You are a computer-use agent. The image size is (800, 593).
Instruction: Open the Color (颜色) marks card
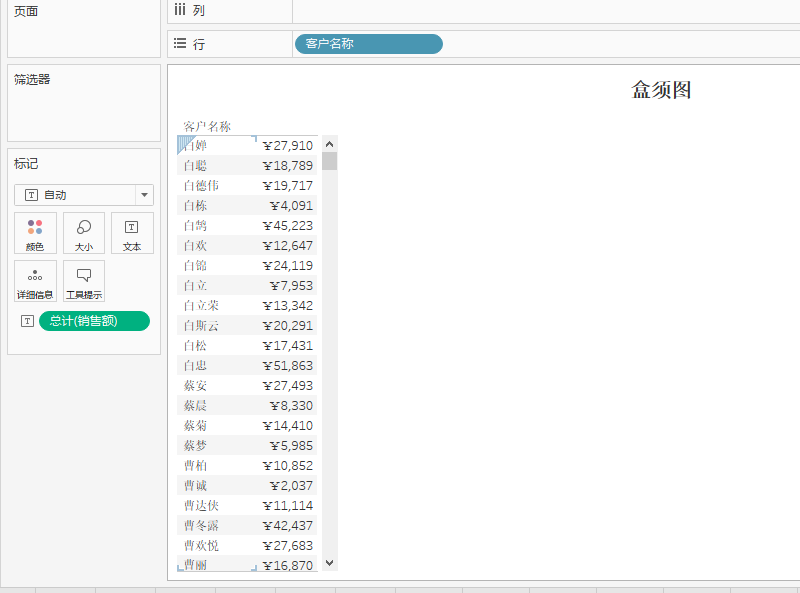pyautogui.click(x=35, y=233)
